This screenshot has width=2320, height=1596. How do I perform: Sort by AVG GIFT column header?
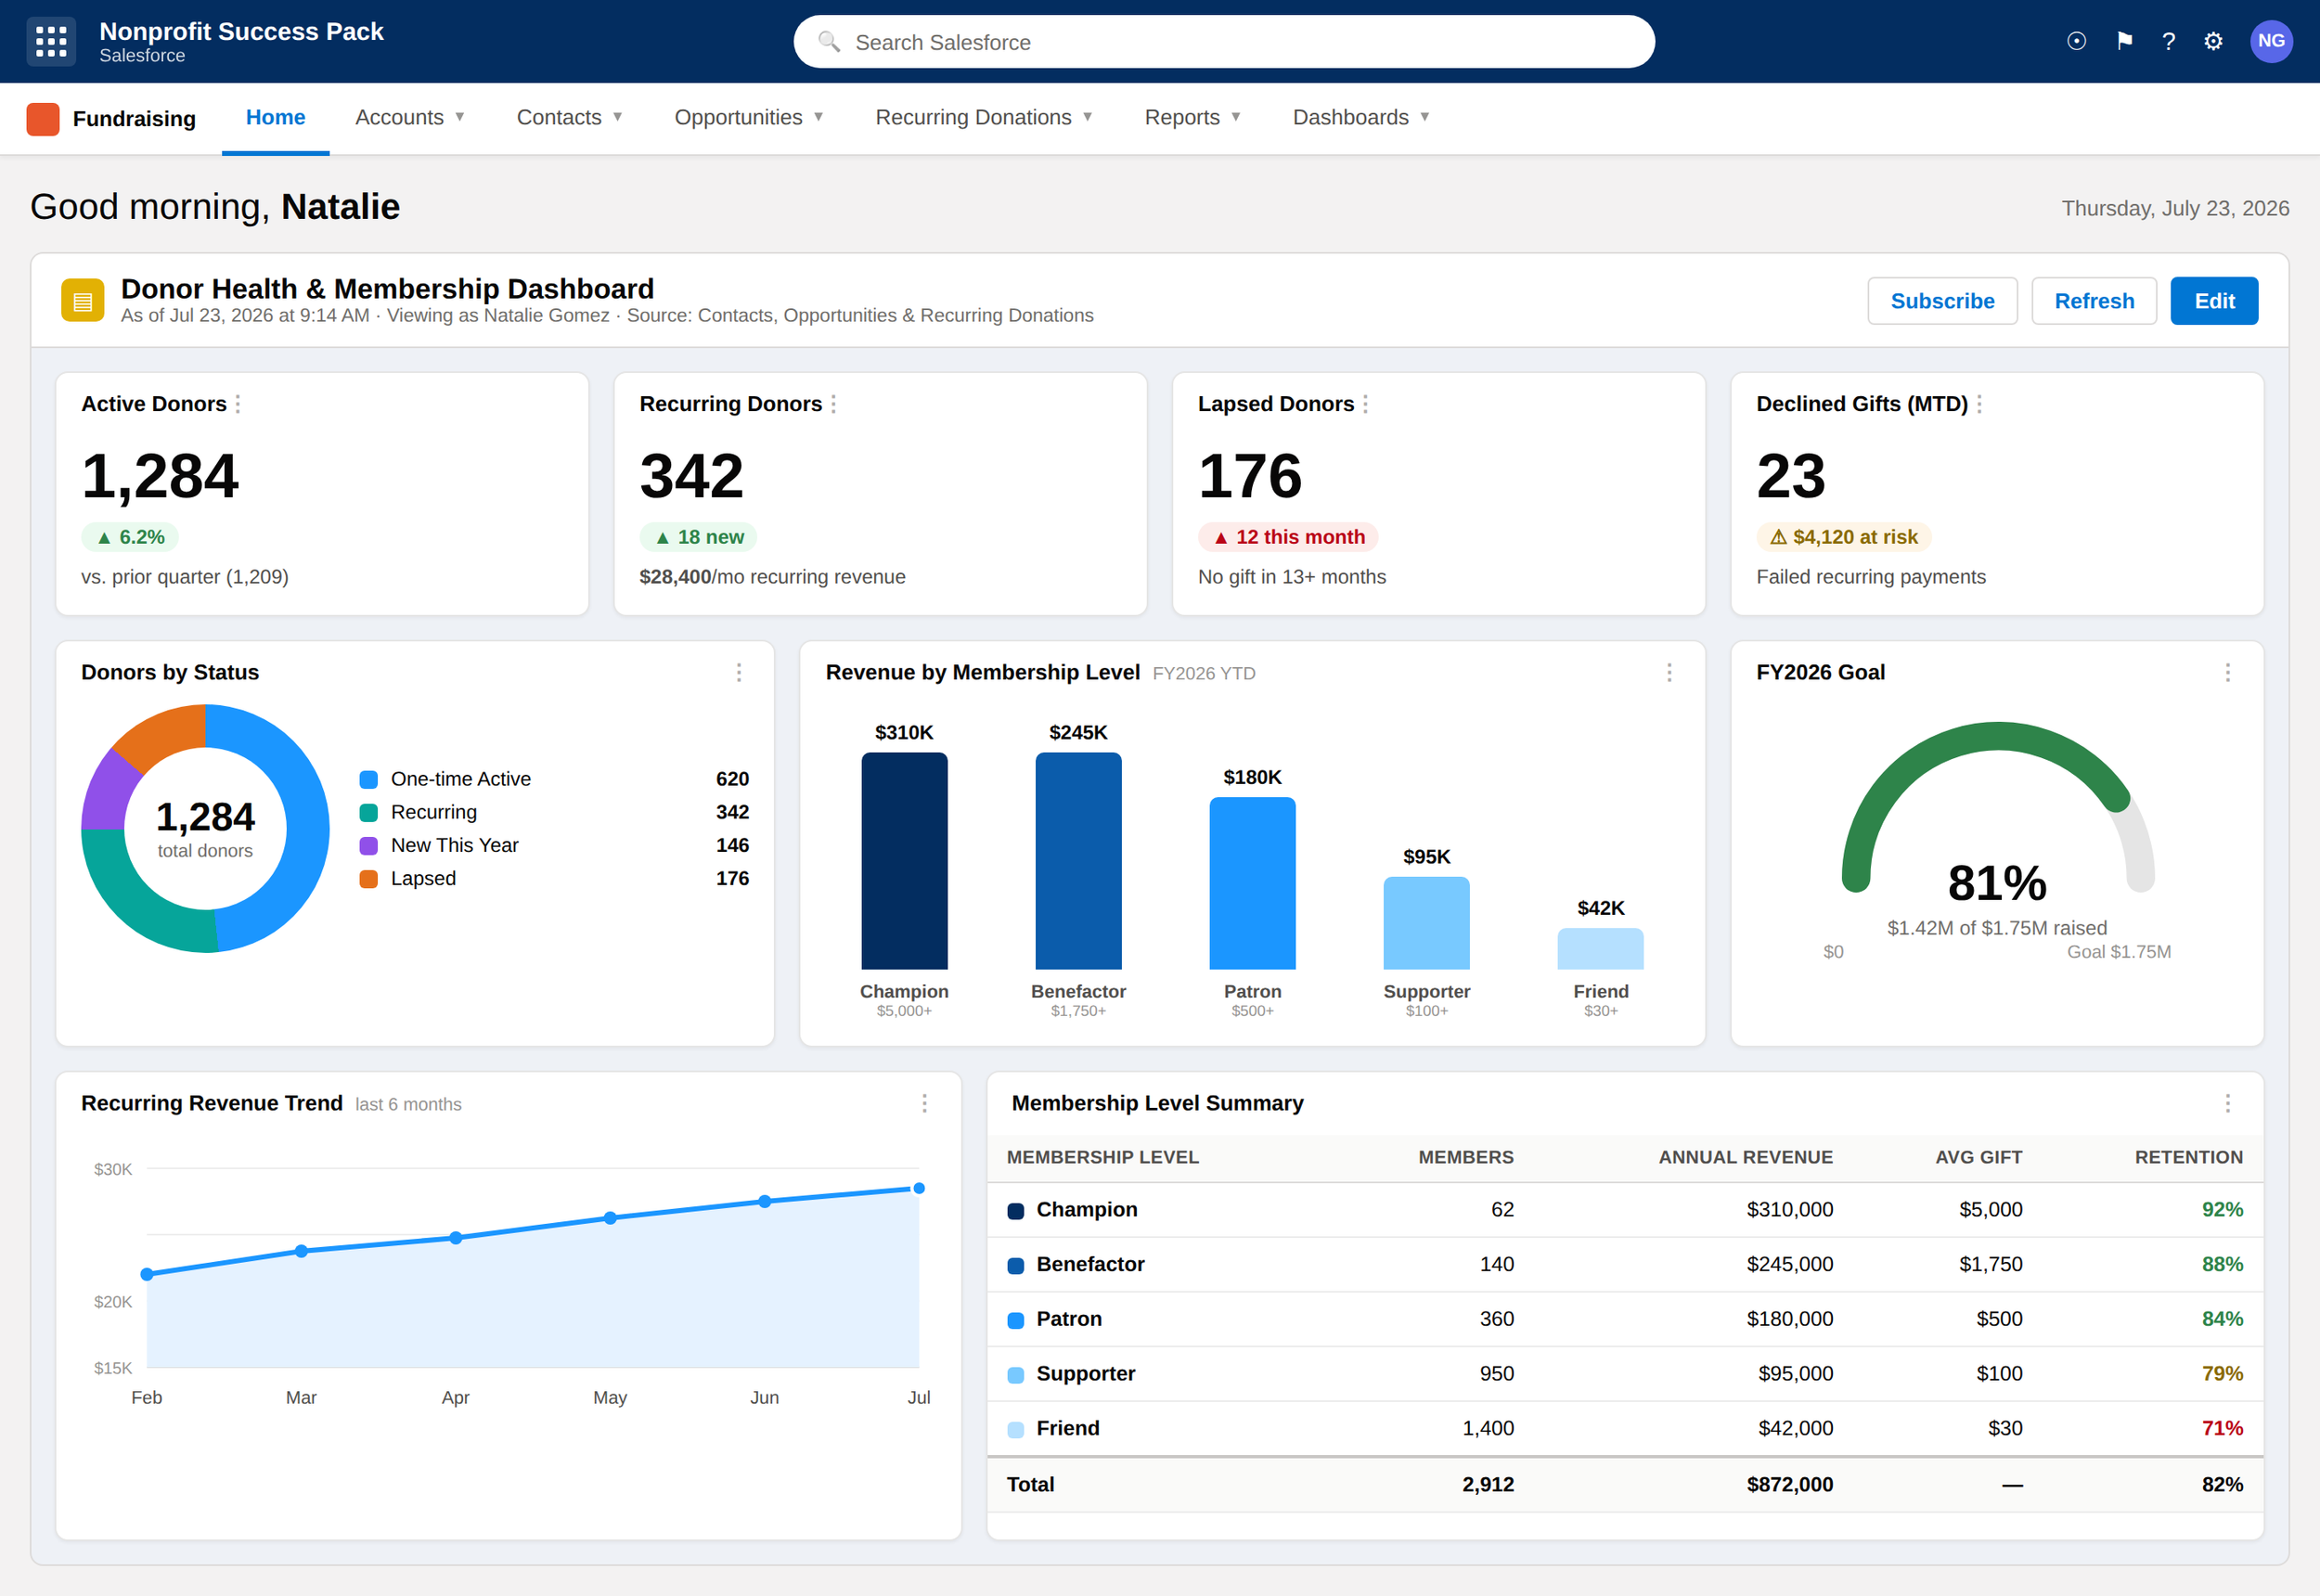[1978, 1157]
